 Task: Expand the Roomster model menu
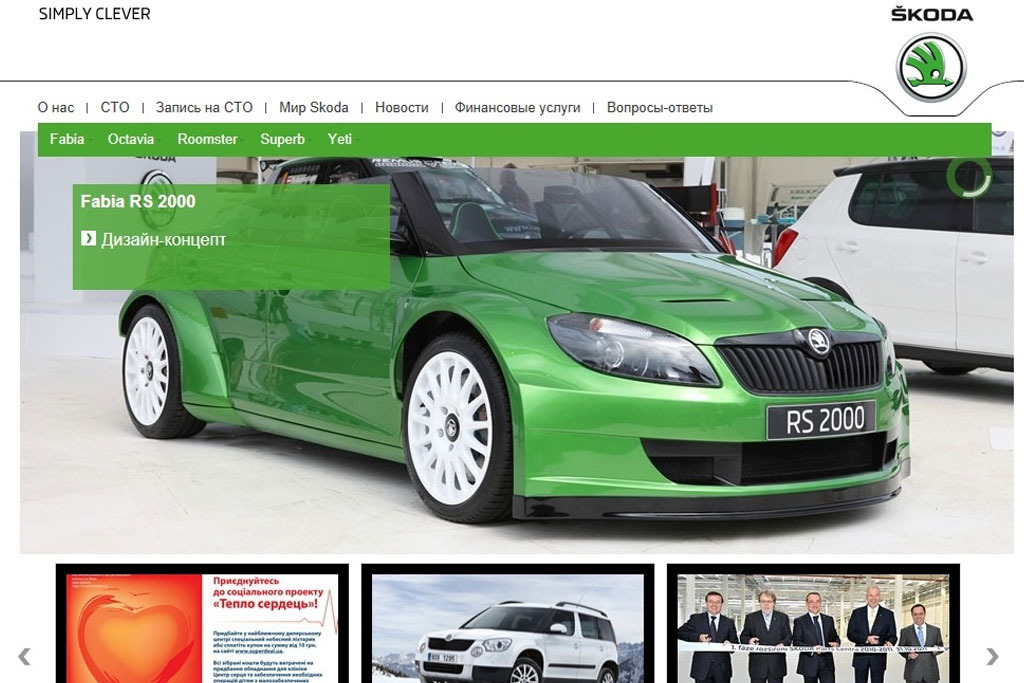[x=207, y=139]
